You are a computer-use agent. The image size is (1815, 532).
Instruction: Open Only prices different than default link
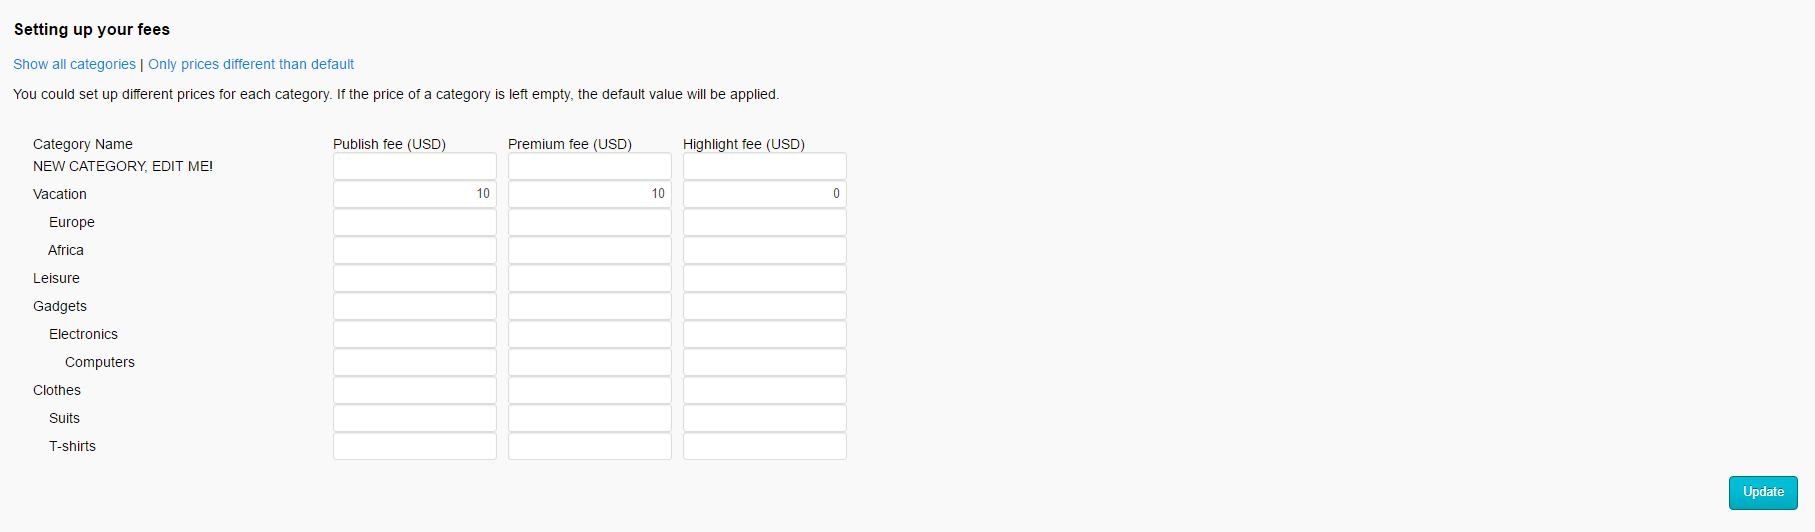click(251, 64)
